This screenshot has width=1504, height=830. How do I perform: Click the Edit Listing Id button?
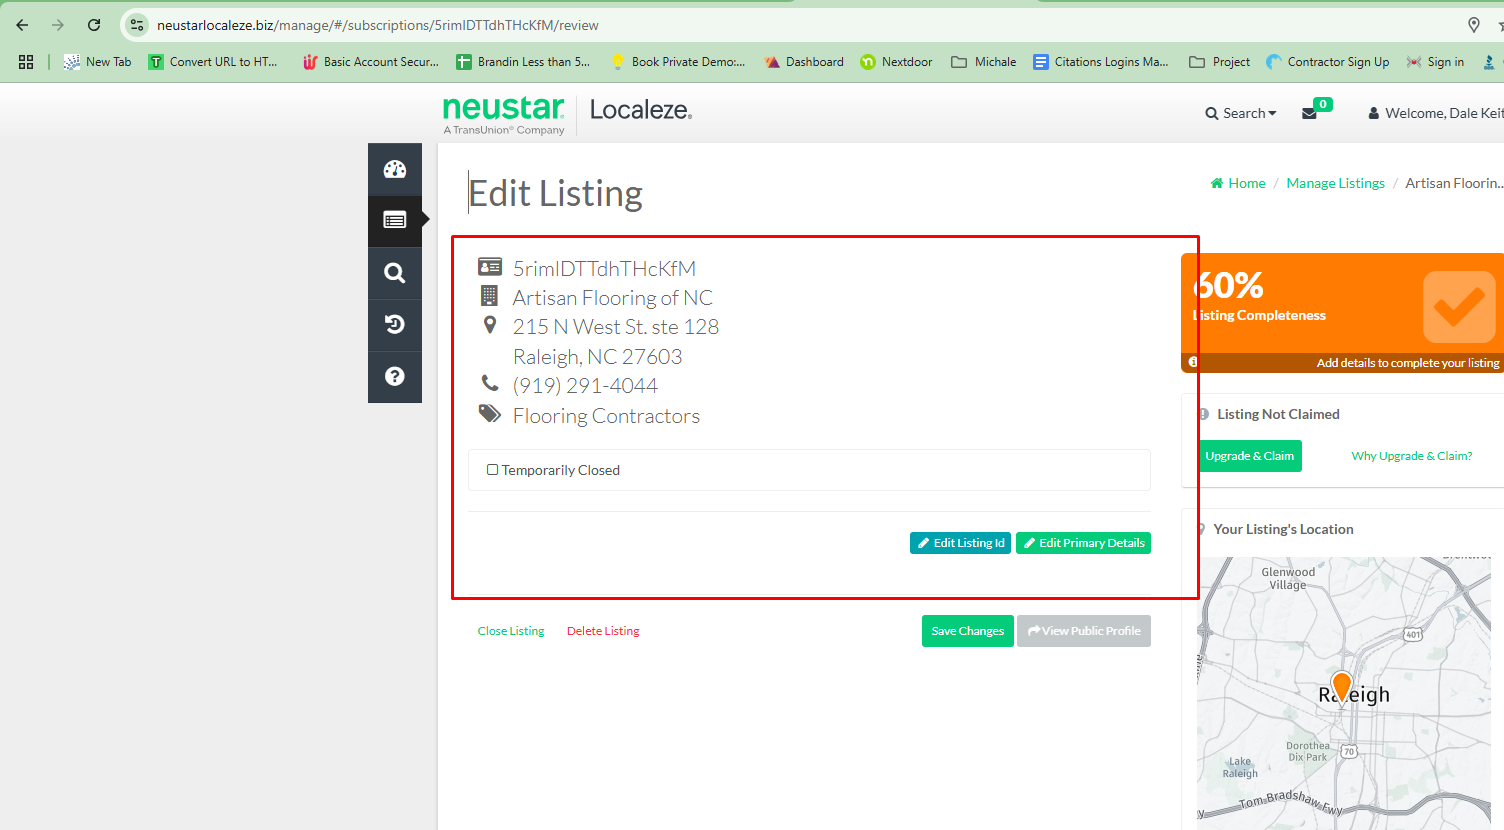[960, 543]
